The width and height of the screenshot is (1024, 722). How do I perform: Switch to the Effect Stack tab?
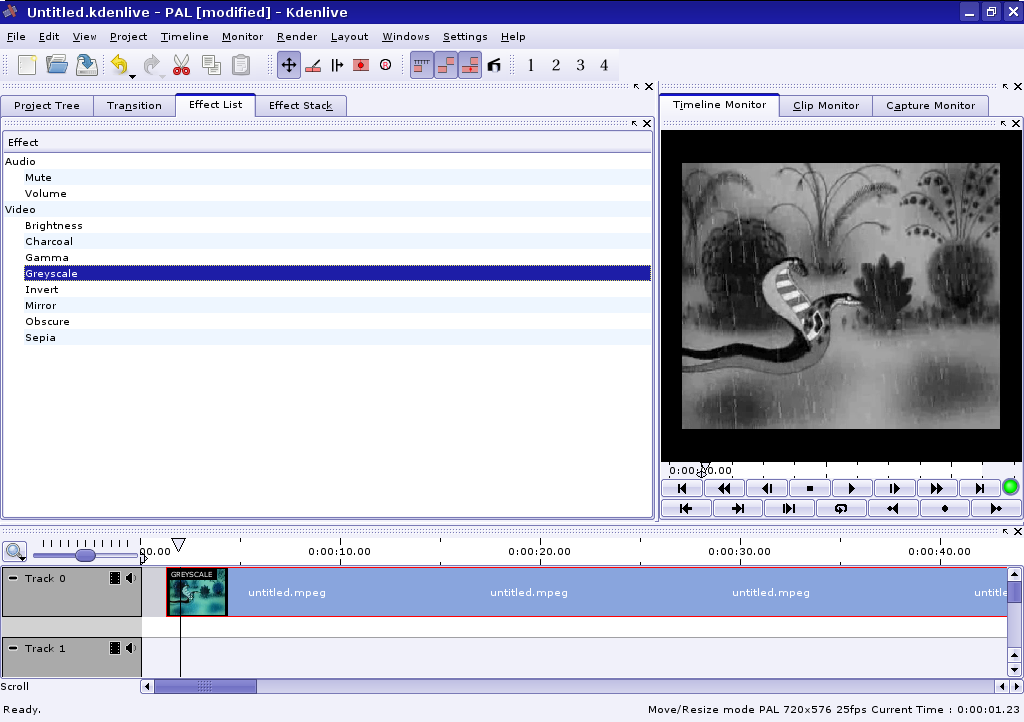click(x=300, y=106)
